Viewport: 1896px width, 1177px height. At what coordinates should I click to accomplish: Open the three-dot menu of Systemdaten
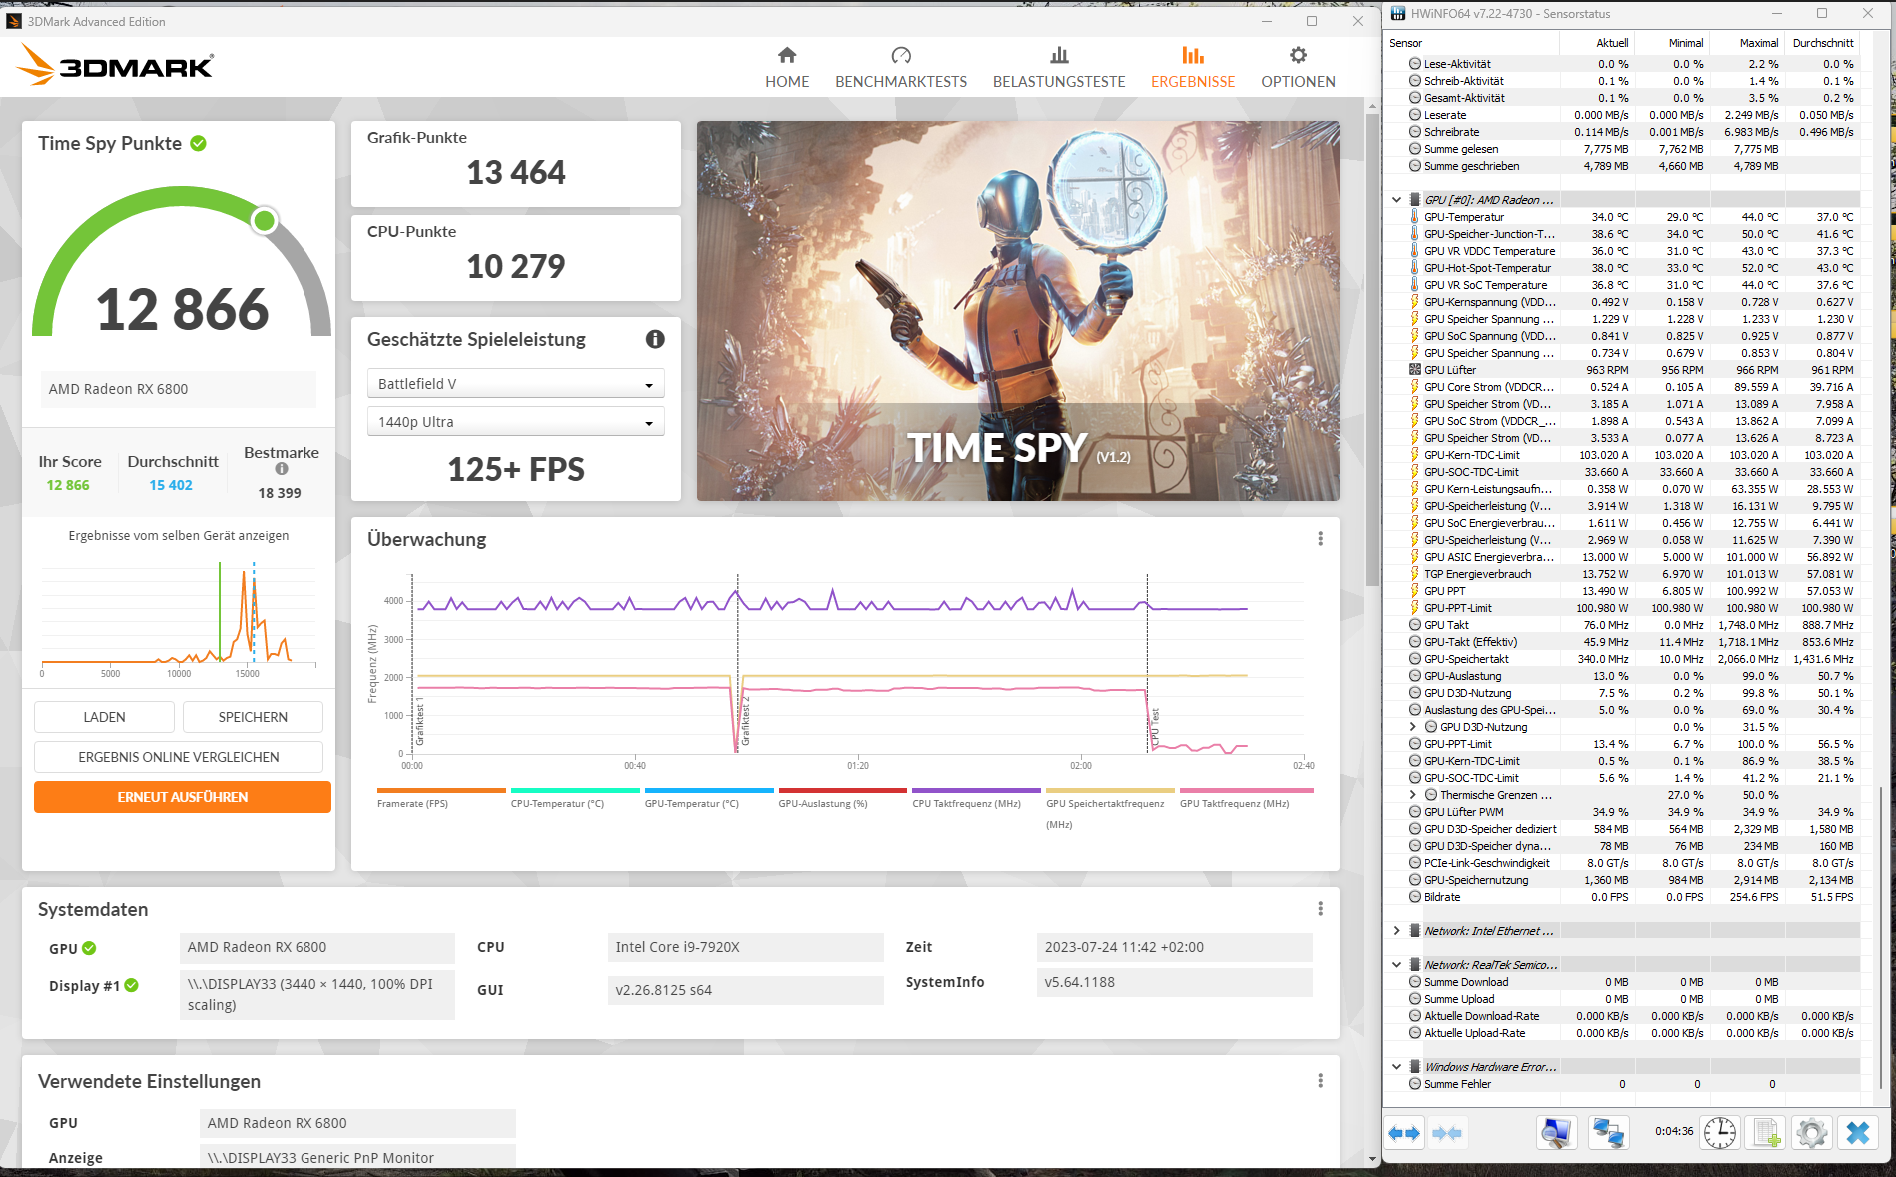[1321, 909]
